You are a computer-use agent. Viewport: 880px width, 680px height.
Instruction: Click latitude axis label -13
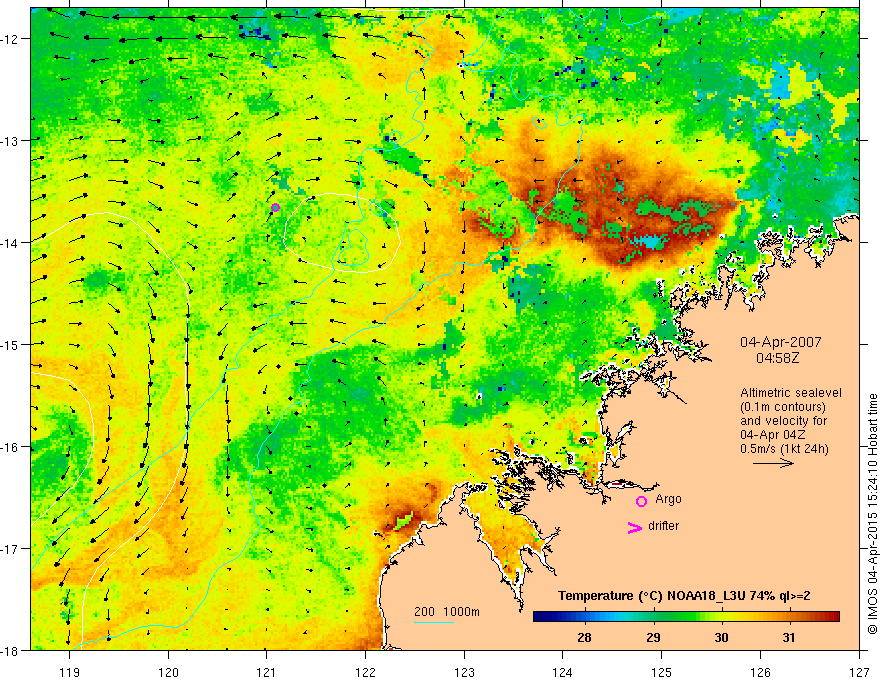click(10, 140)
